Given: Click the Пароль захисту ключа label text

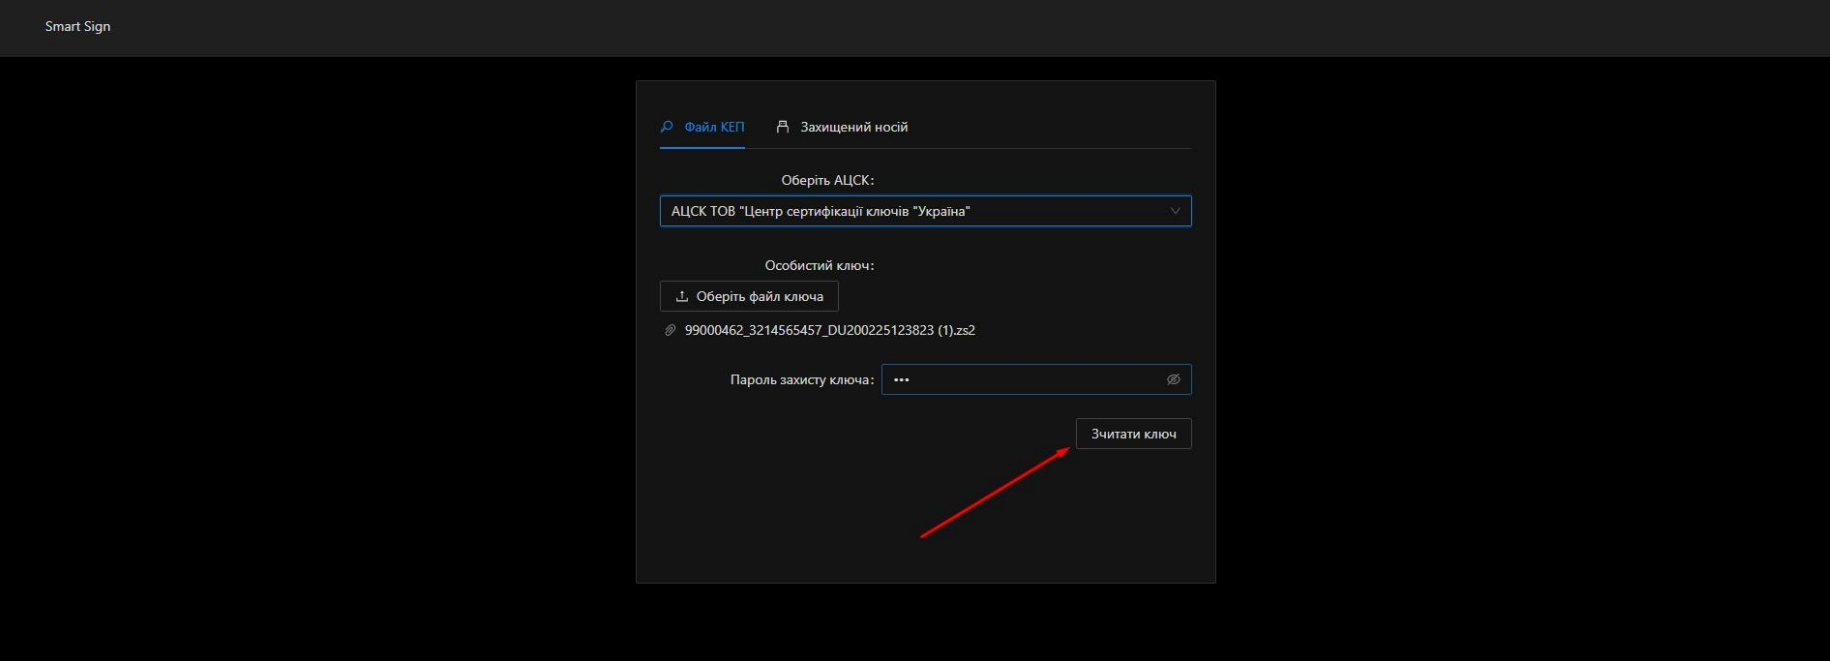Looking at the screenshot, I should coord(801,380).
